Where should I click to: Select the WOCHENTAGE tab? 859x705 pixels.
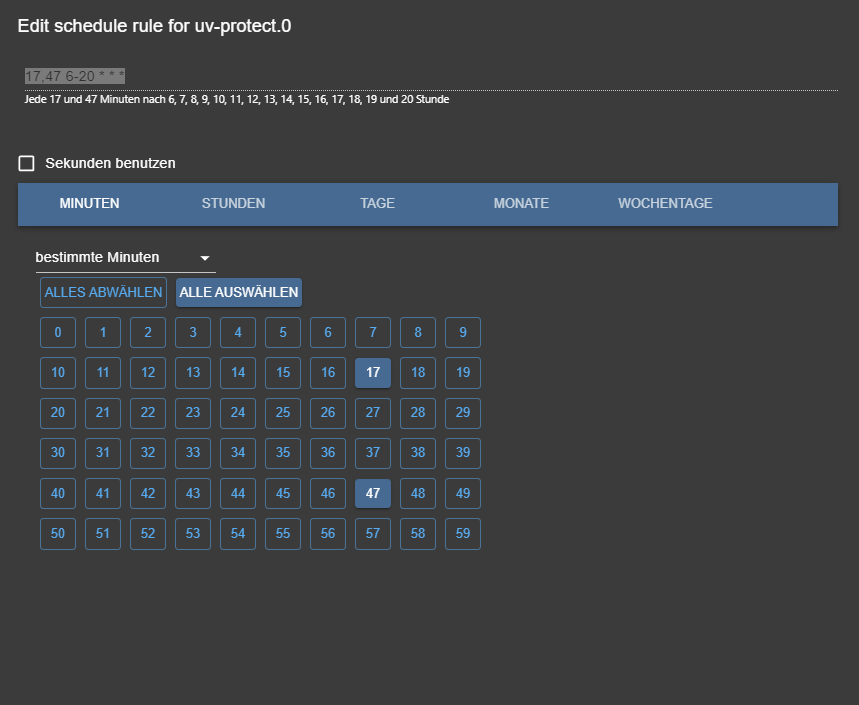coord(665,203)
